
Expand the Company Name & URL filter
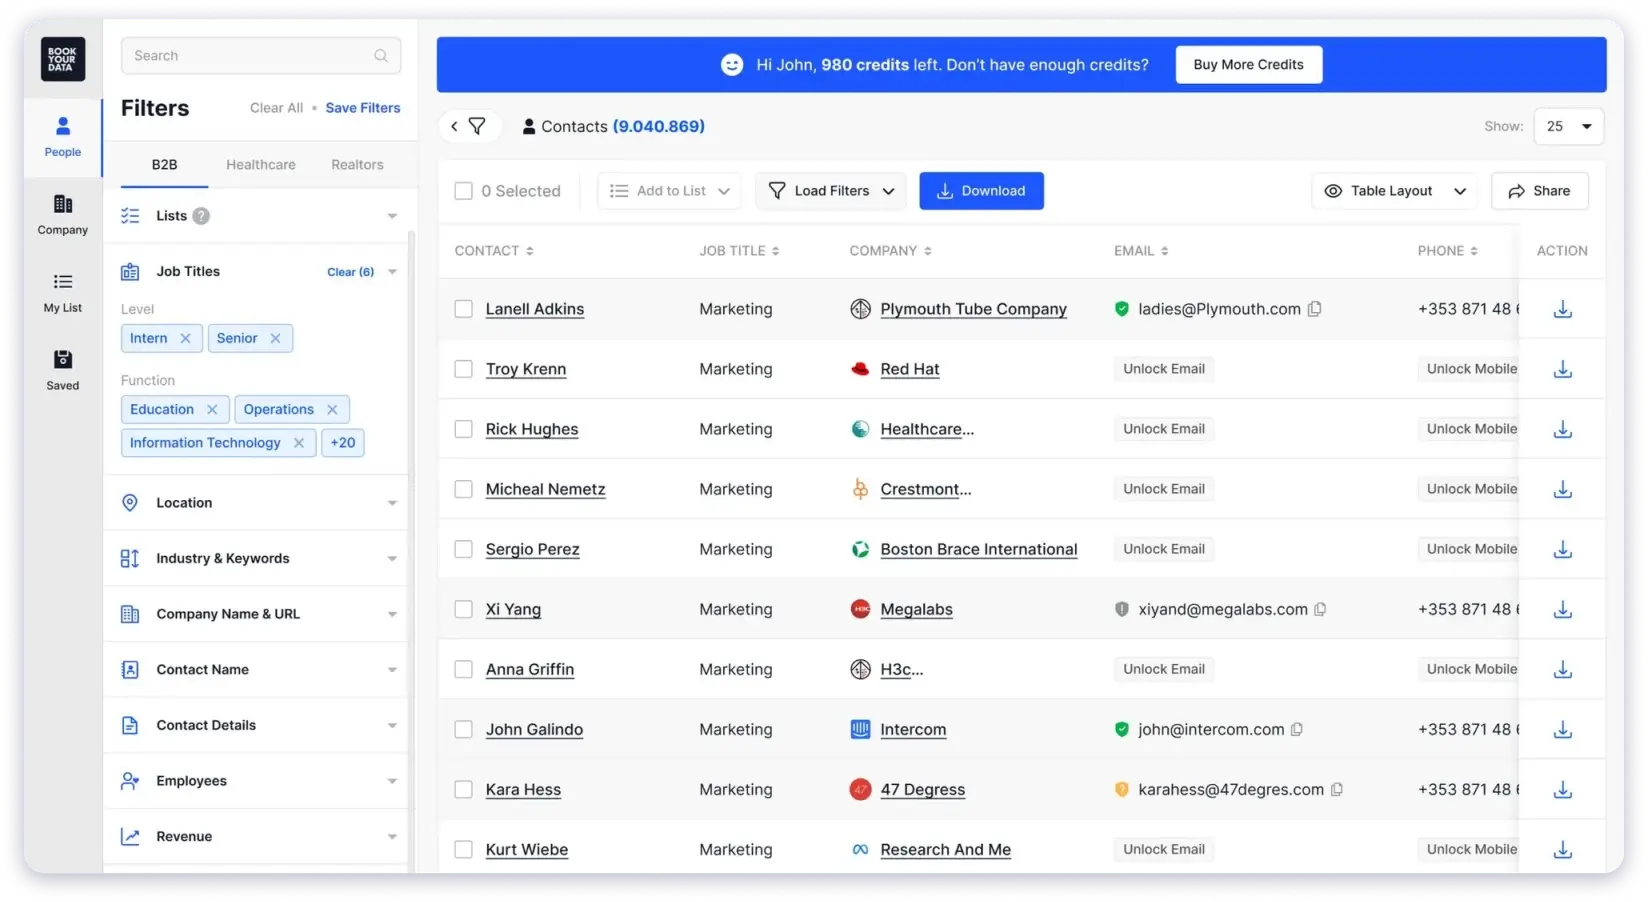392,614
